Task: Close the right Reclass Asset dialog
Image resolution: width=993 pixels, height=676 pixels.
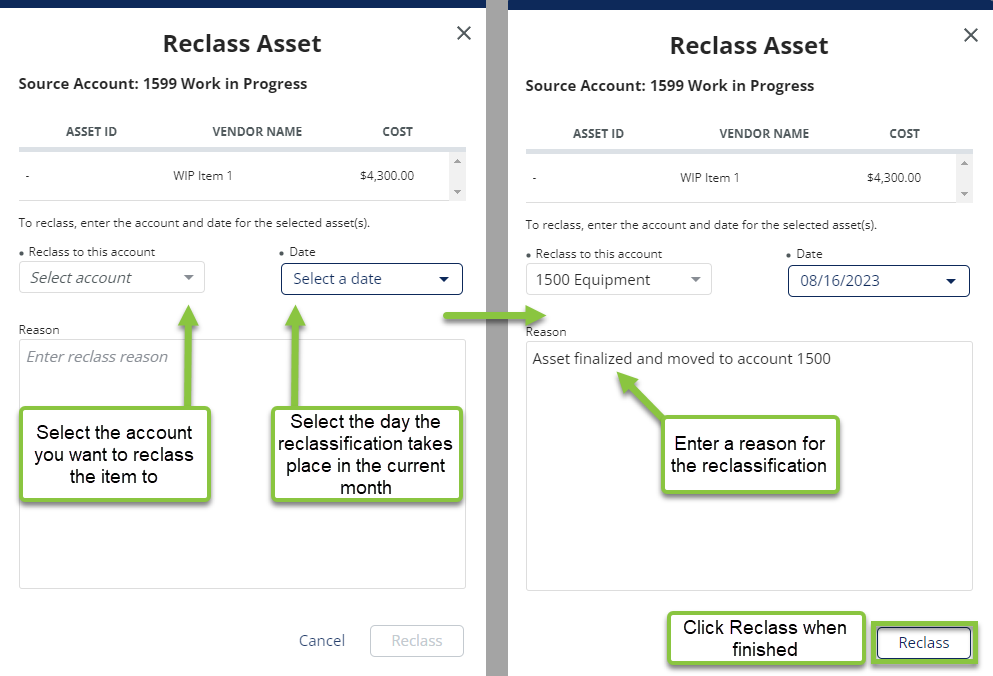Action: point(971,35)
